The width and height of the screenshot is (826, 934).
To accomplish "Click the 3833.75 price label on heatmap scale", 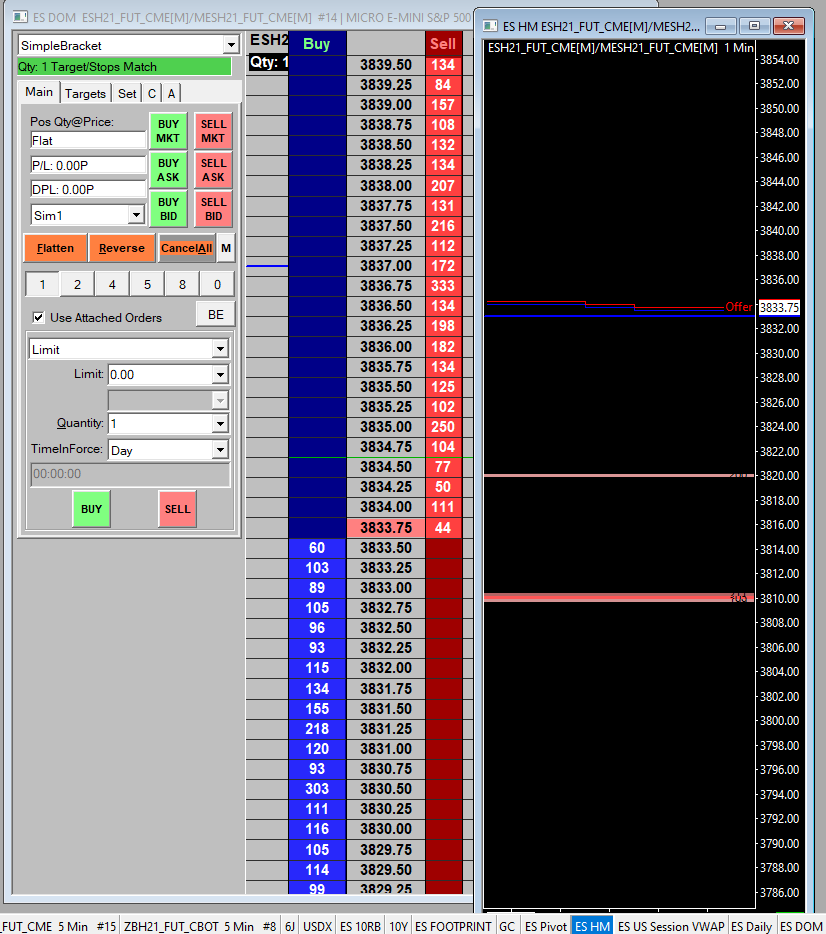I will 779,307.
